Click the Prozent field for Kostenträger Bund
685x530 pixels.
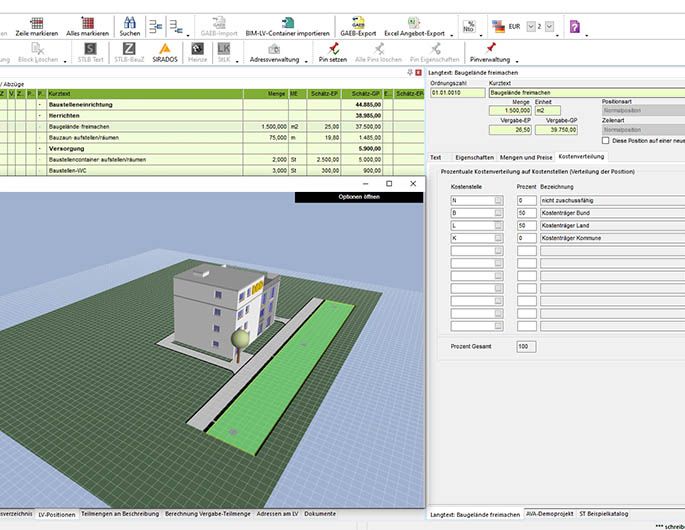(x=526, y=213)
